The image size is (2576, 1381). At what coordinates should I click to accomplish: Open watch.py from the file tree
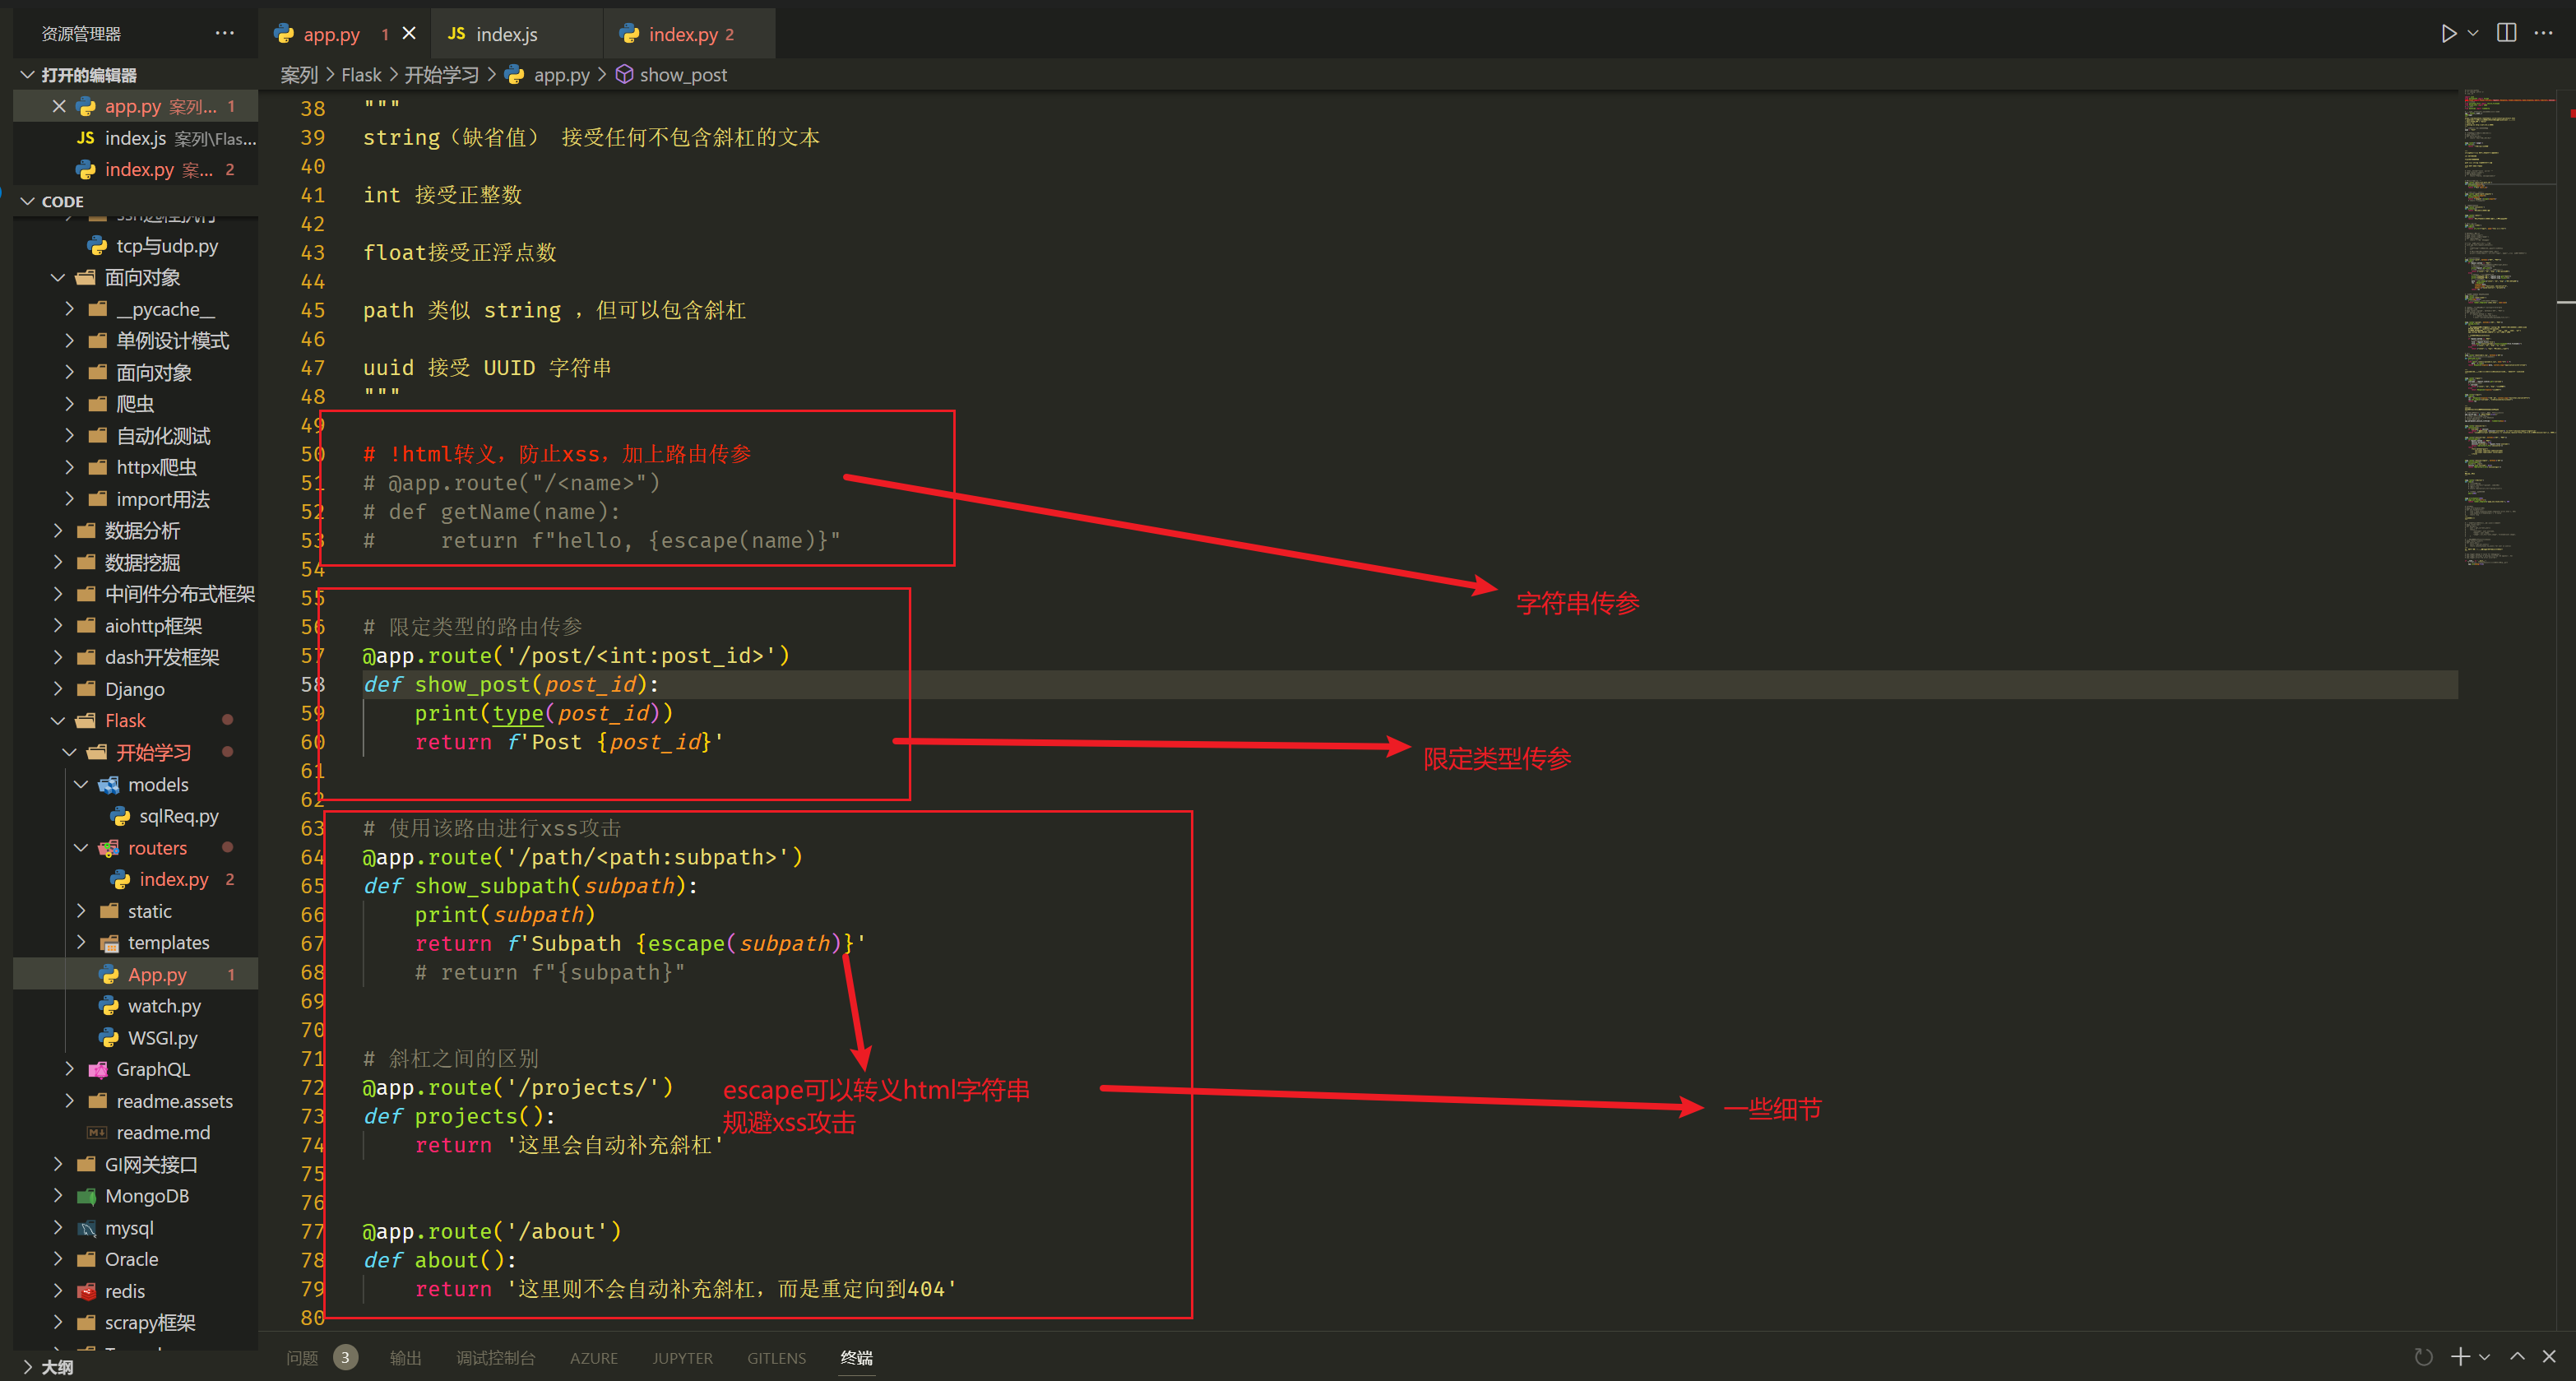coord(163,1006)
